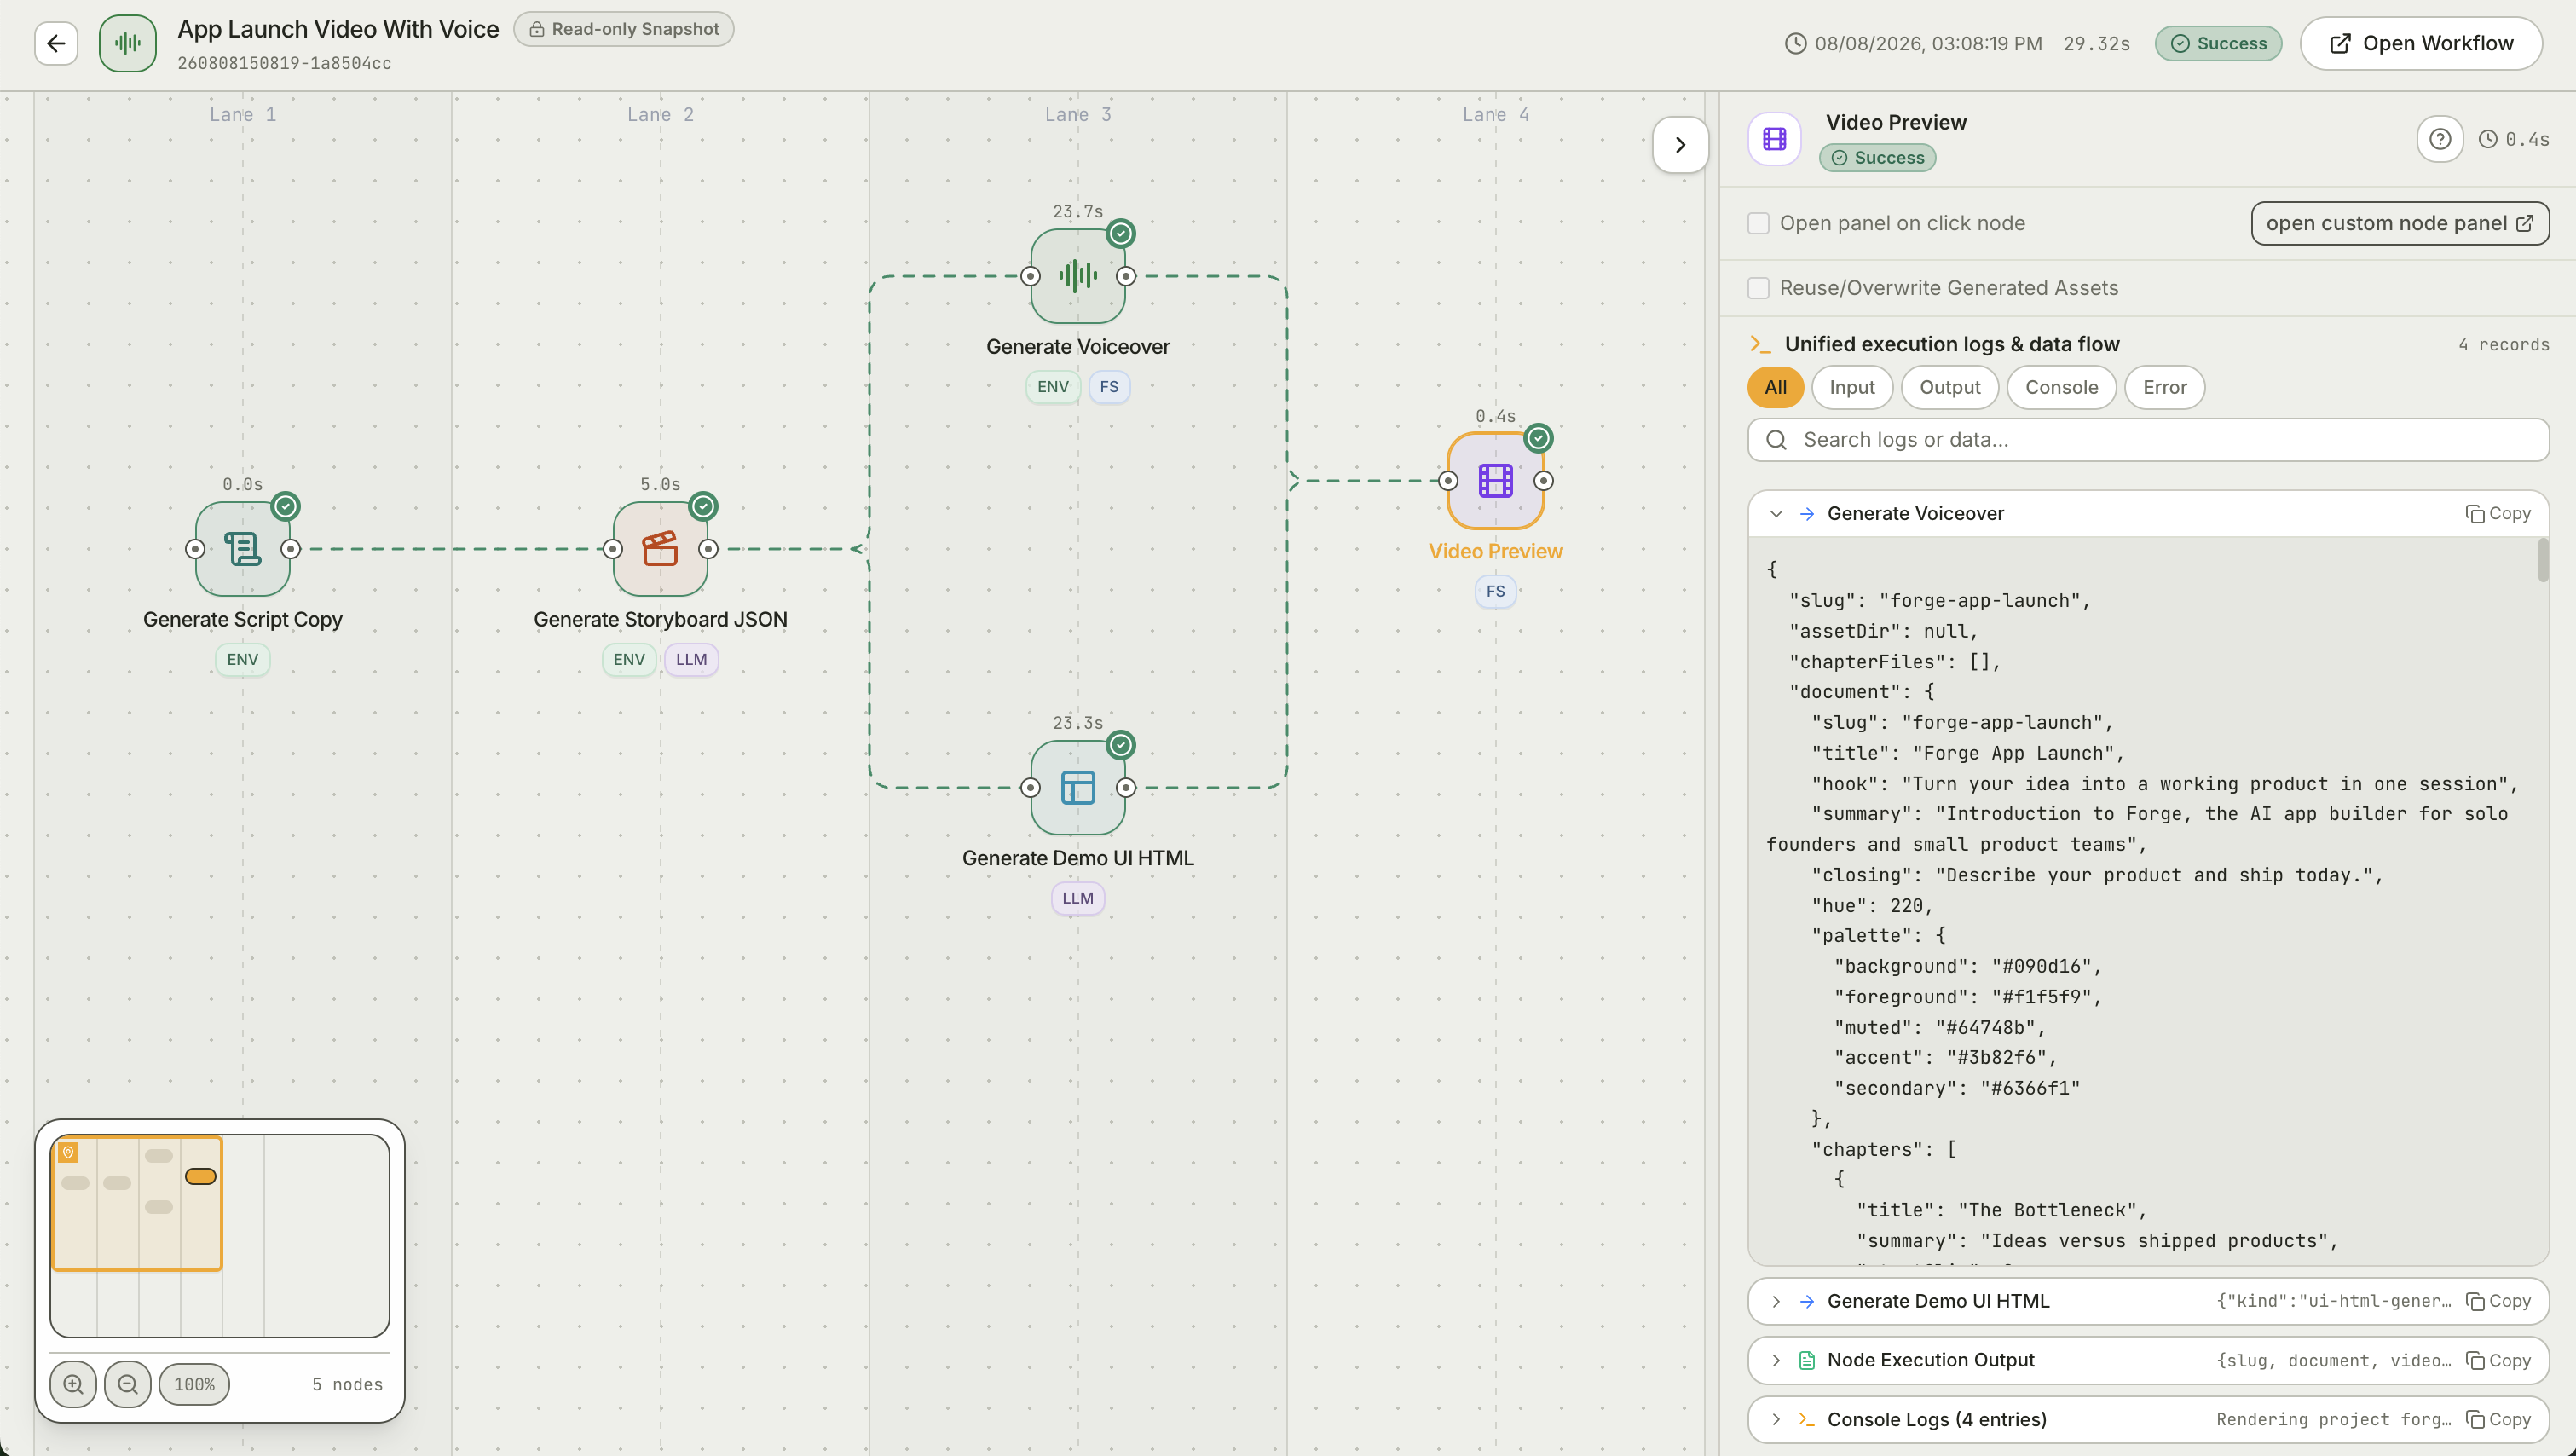Copy the Node Execution Output data
This screenshot has width=2576, height=1456.
[2498, 1361]
